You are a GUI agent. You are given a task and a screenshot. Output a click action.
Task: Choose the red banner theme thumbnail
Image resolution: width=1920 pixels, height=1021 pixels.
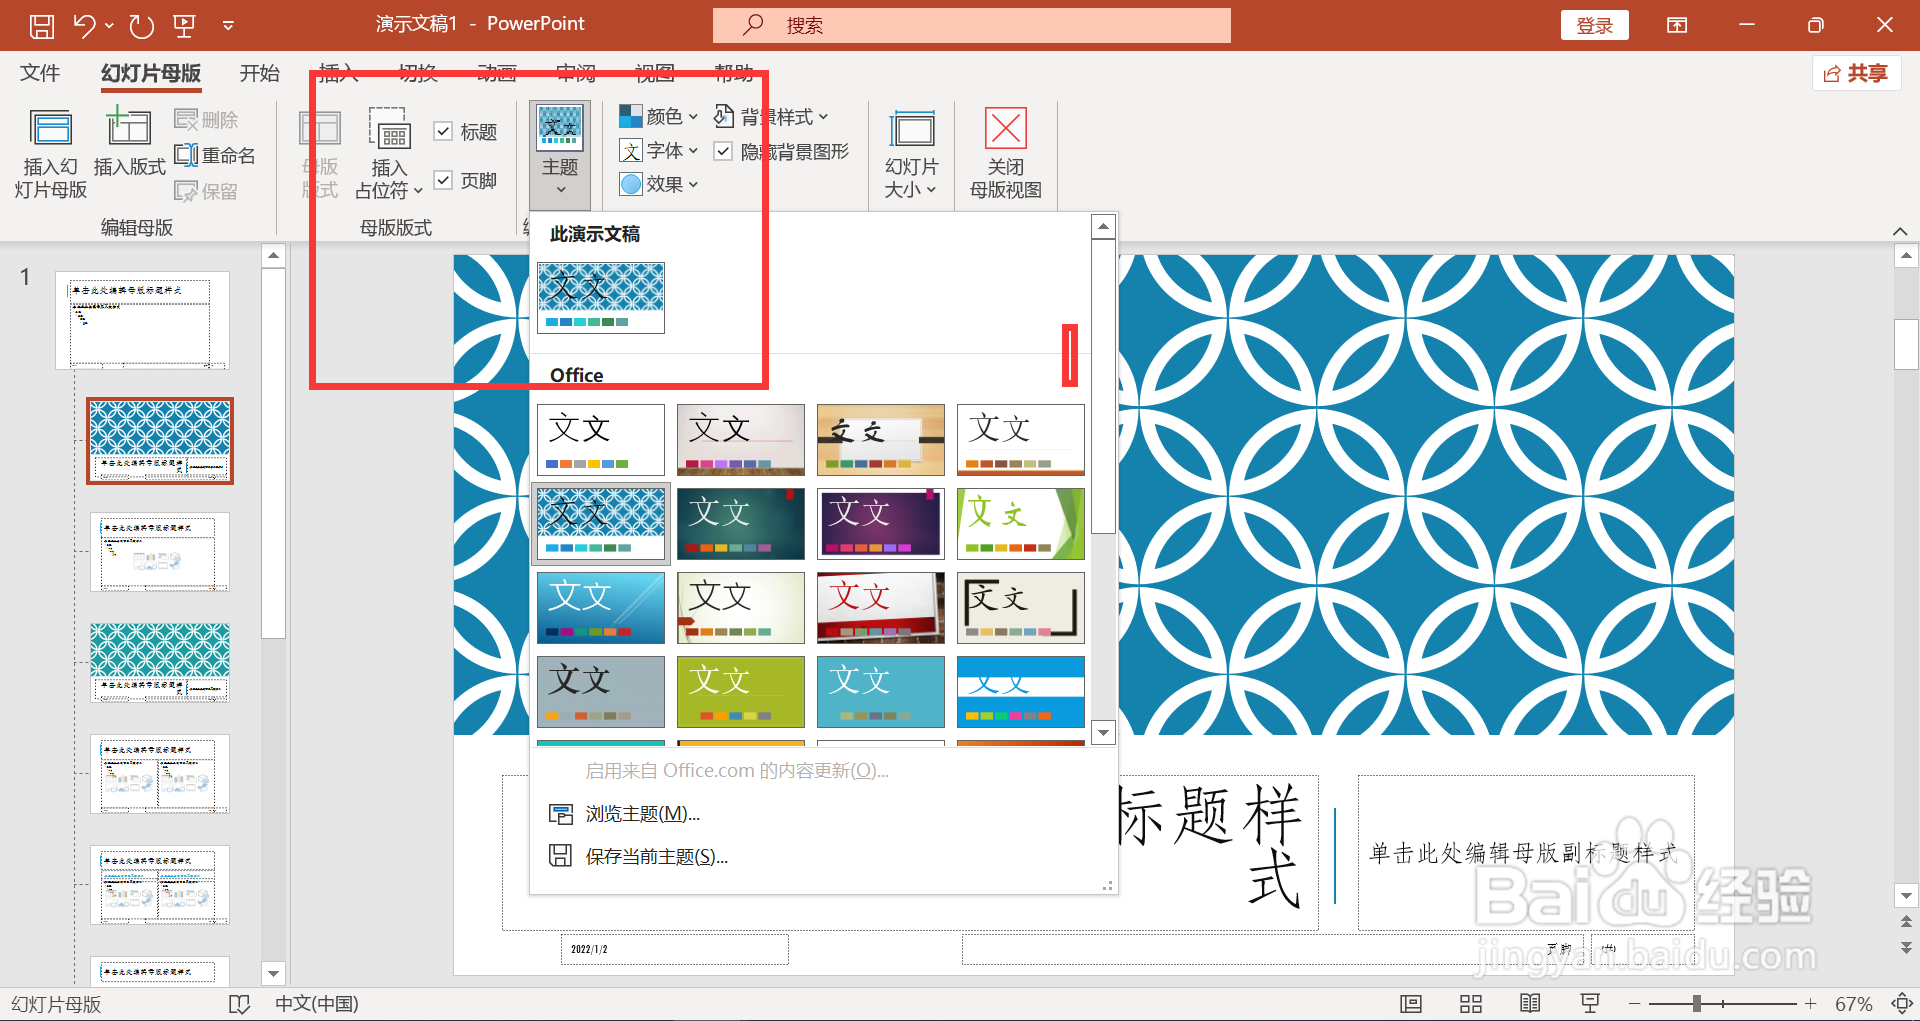[x=881, y=608]
